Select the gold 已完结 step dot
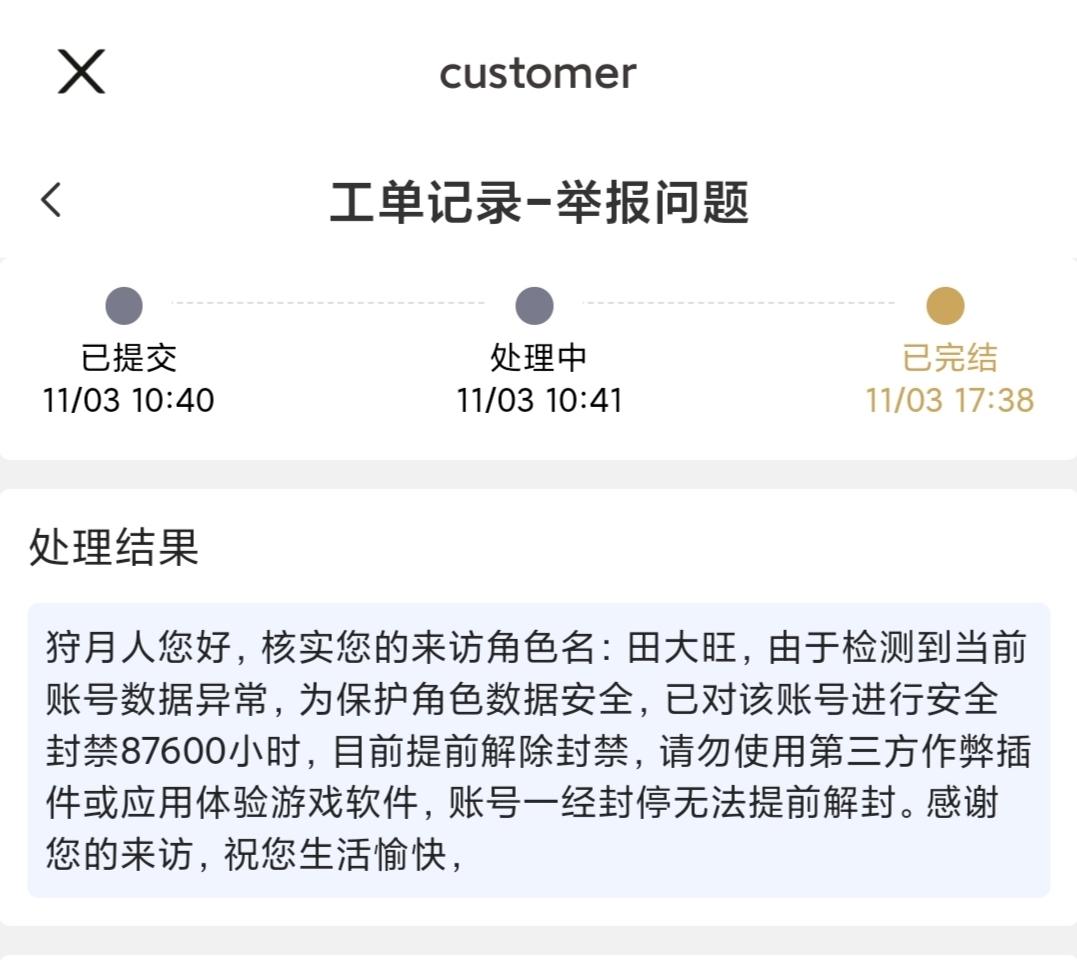Viewport: 1077px width, 969px height. [945, 306]
